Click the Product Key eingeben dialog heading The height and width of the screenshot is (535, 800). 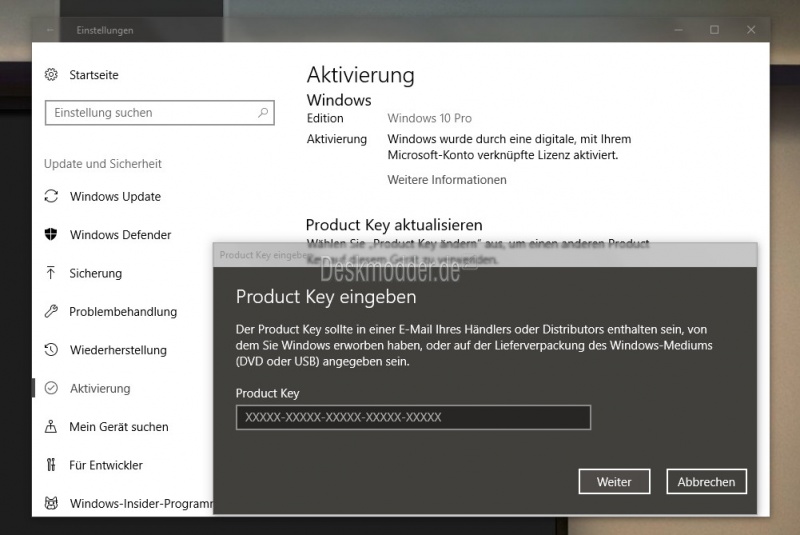(326, 297)
